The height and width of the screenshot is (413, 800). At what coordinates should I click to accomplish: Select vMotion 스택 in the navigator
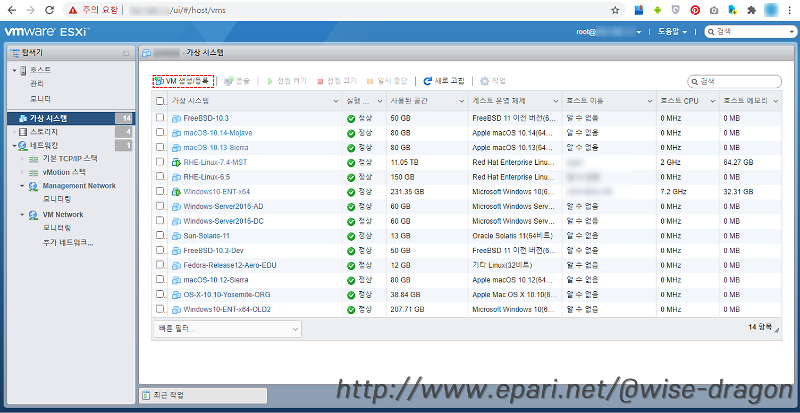(x=64, y=173)
